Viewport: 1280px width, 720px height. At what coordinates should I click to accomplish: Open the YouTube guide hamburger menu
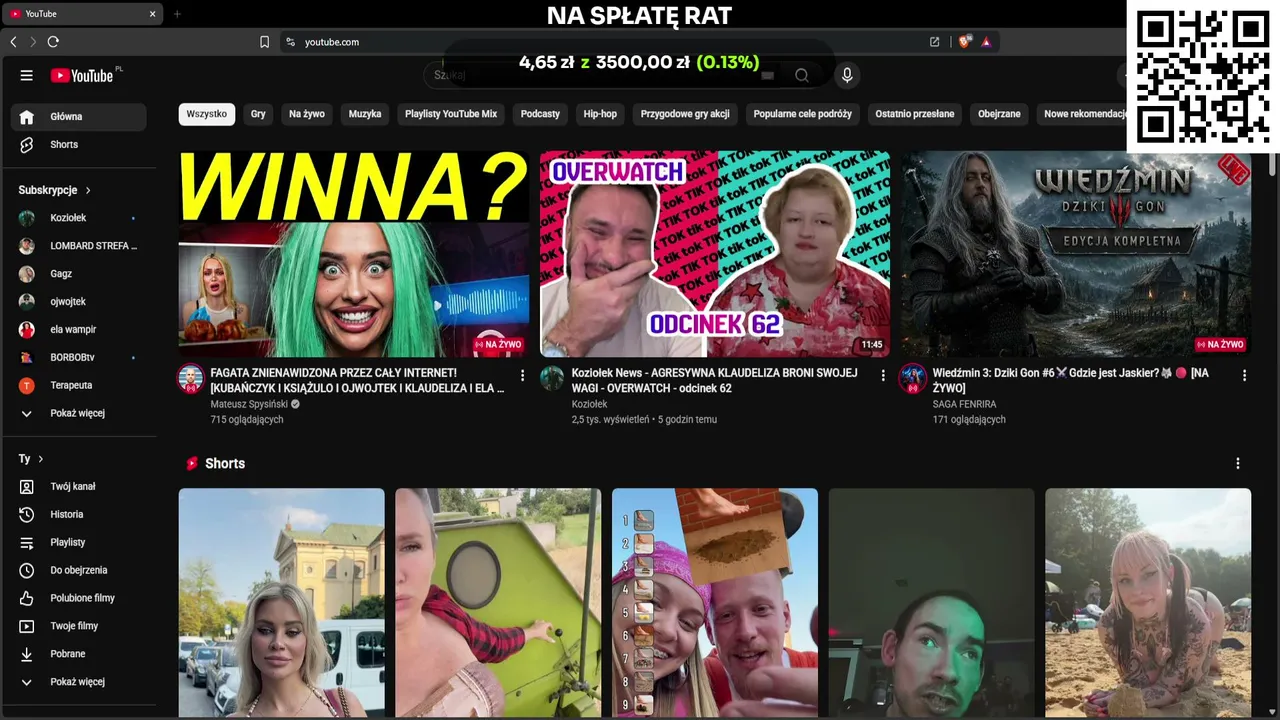click(27, 75)
